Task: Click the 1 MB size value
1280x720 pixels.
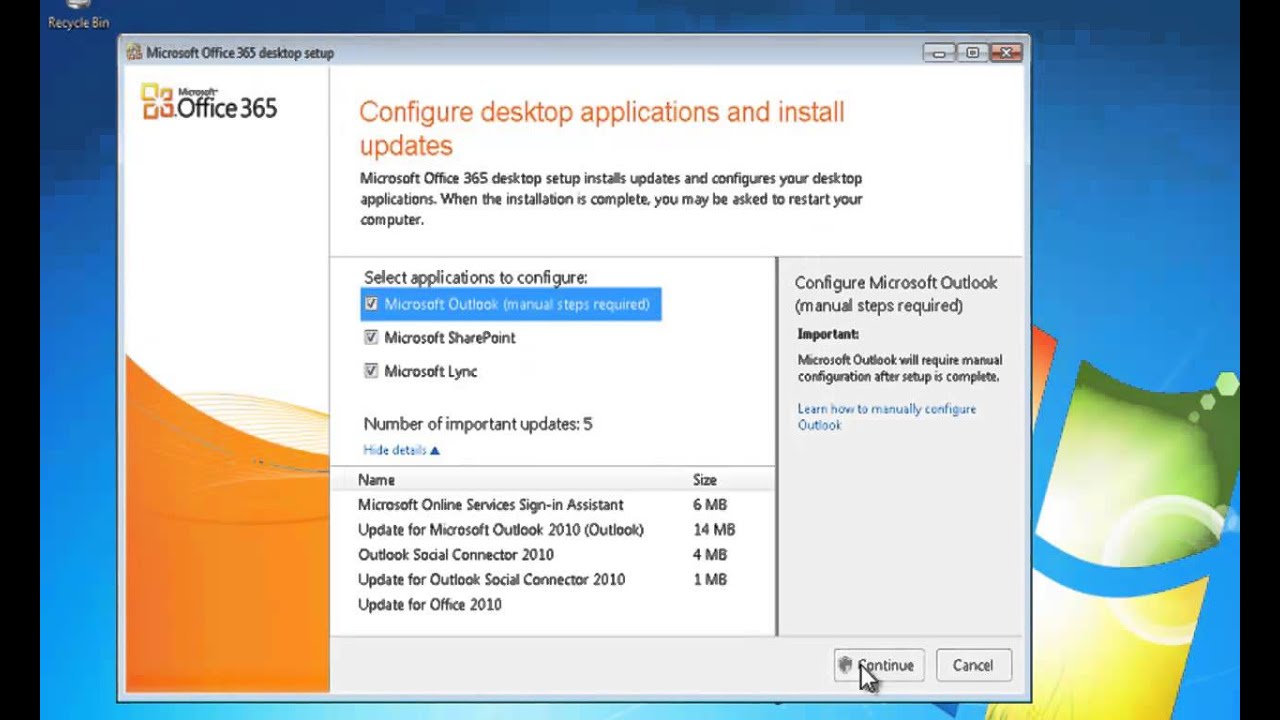Action: (710, 580)
